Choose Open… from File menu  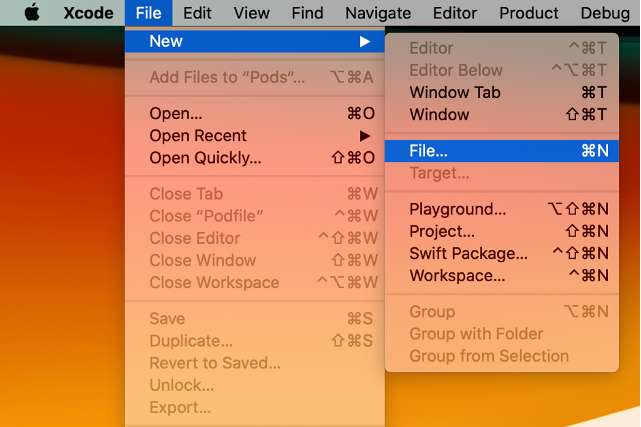point(255,113)
